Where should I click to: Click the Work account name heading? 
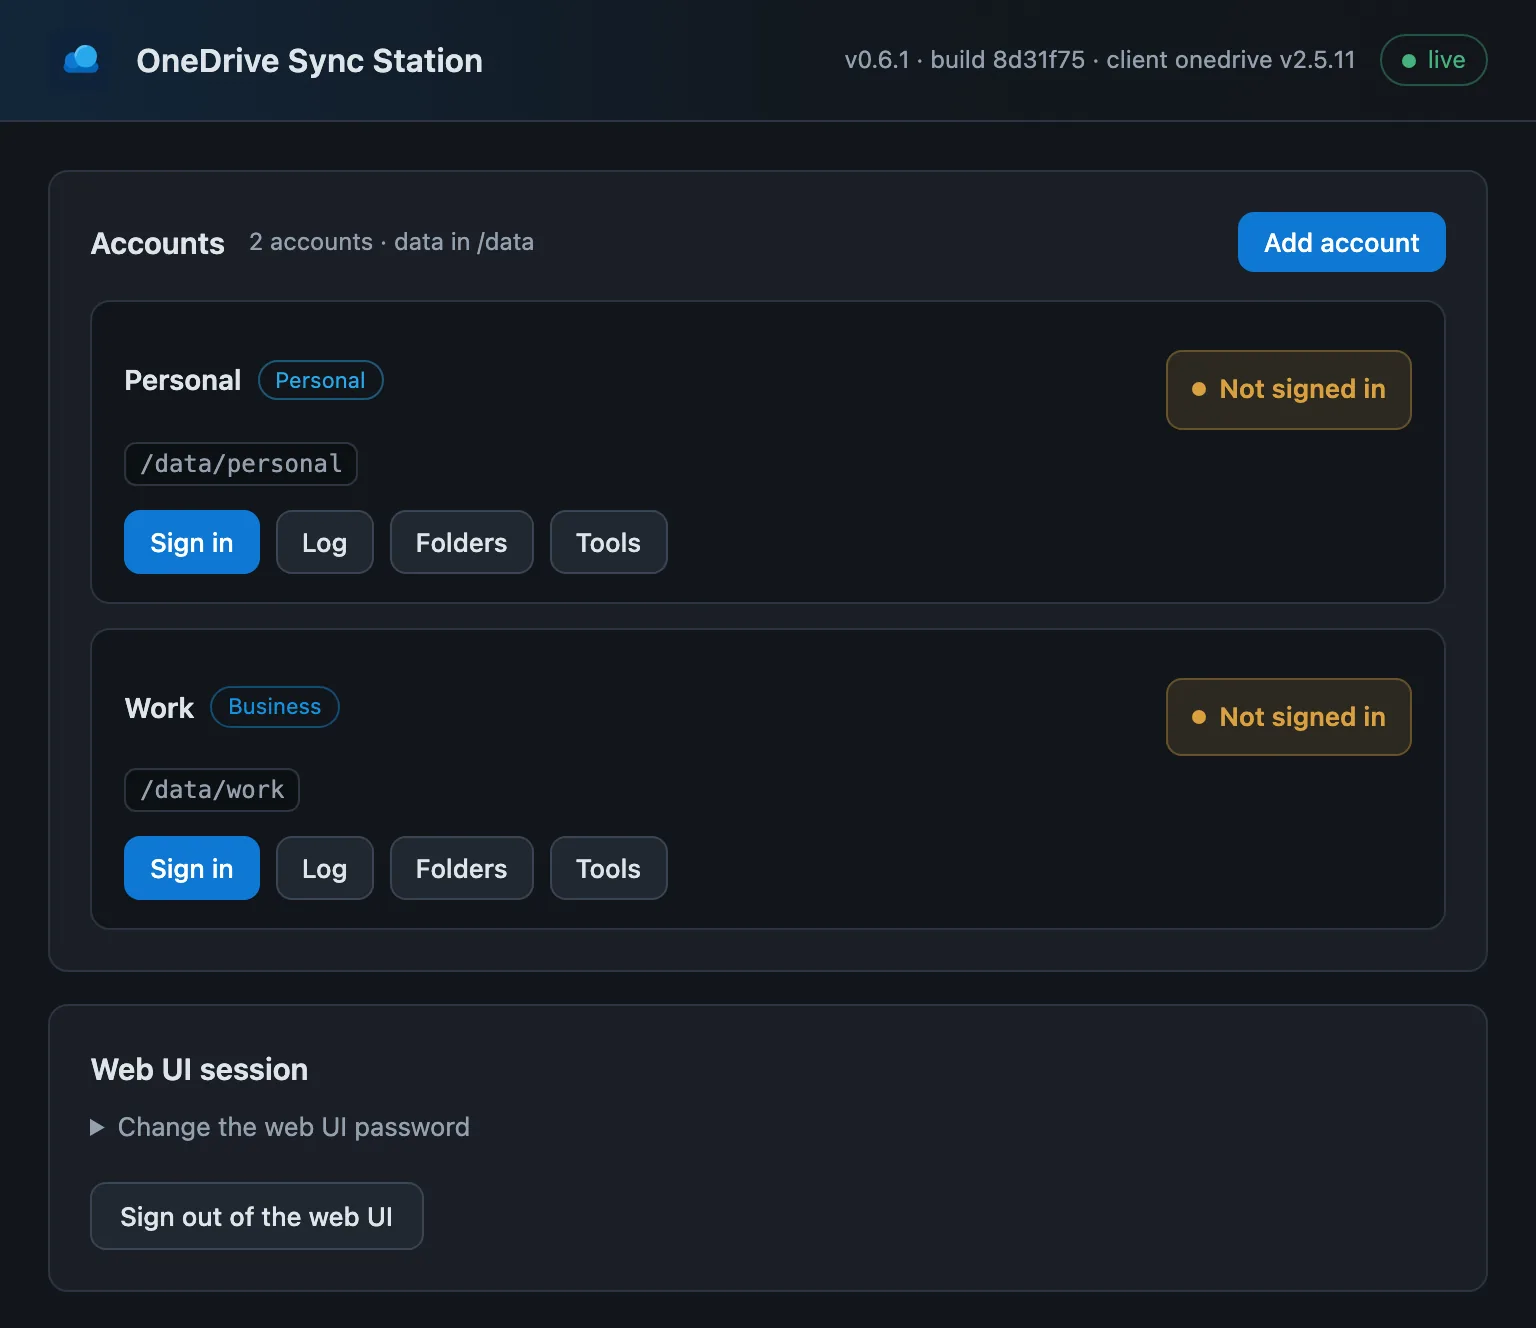(x=159, y=708)
